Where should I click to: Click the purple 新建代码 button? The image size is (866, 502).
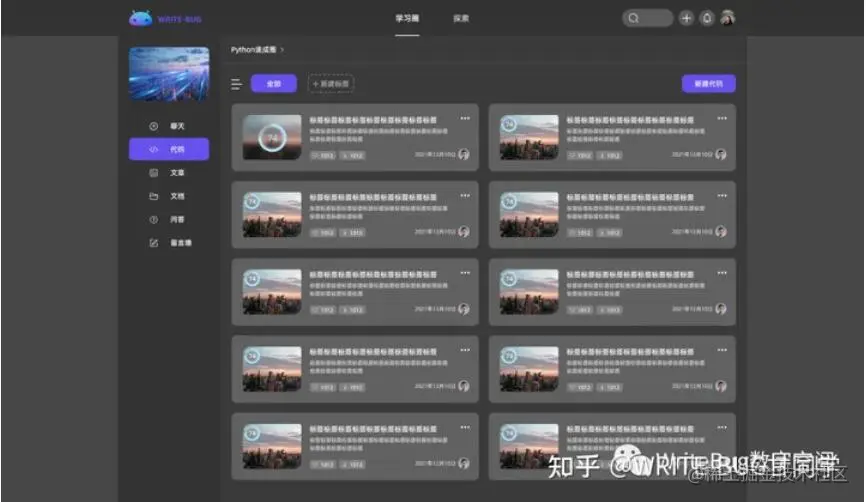click(709, 84)
